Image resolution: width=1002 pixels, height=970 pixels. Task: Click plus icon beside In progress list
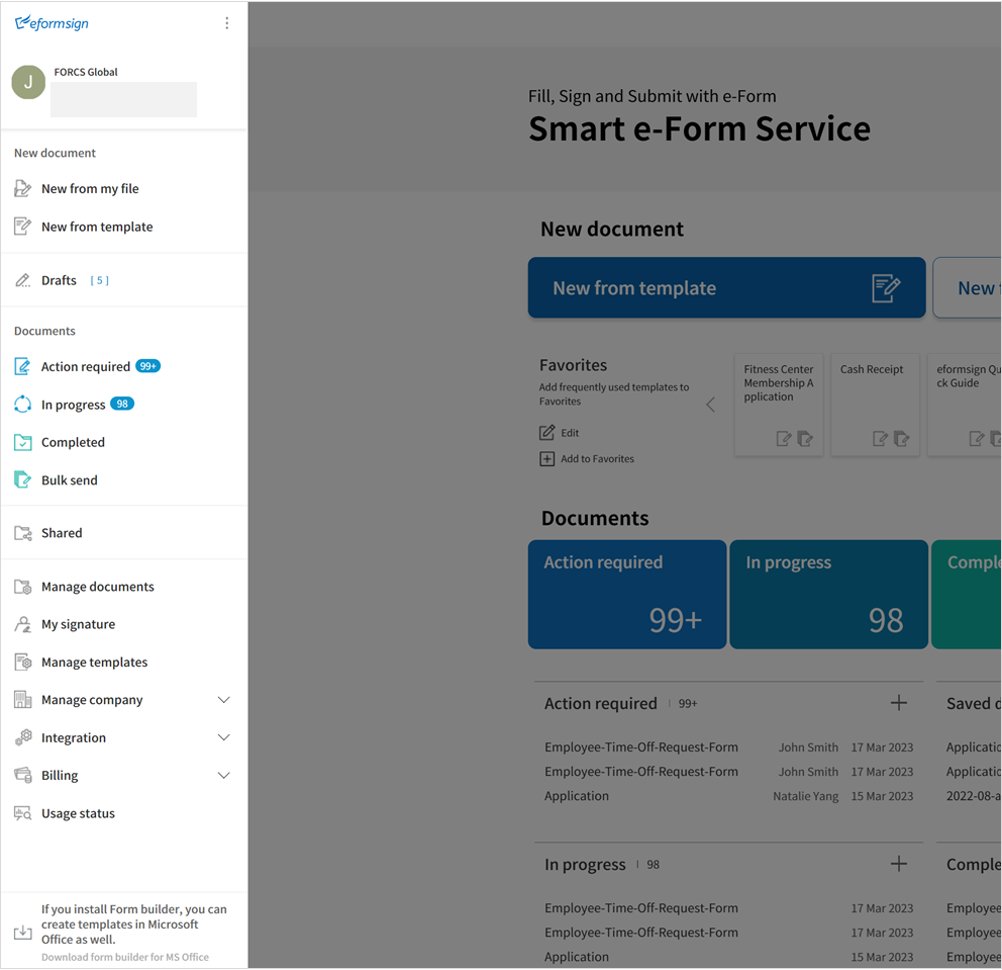coord(898,864)
